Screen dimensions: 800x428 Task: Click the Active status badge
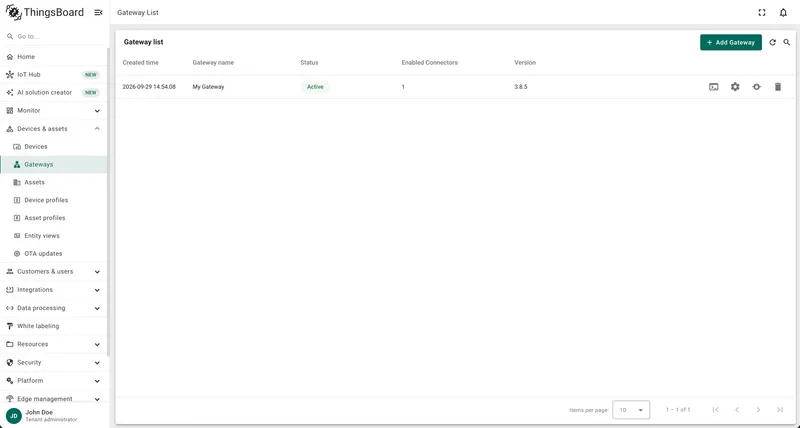315,87
